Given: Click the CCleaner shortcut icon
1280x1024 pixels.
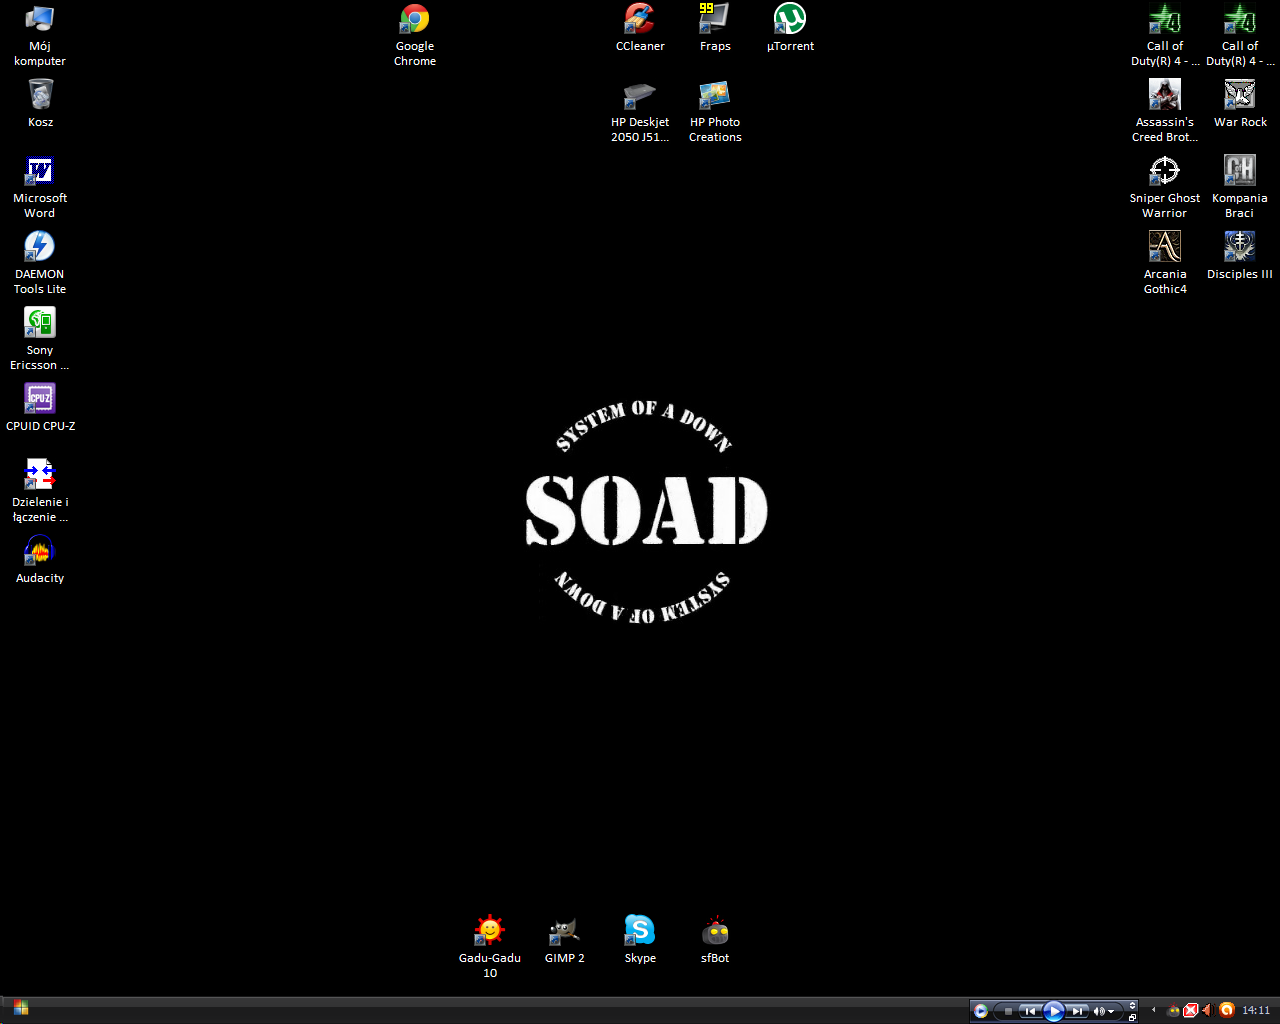Looking at the screenshot, I should (x=640, y=27).
